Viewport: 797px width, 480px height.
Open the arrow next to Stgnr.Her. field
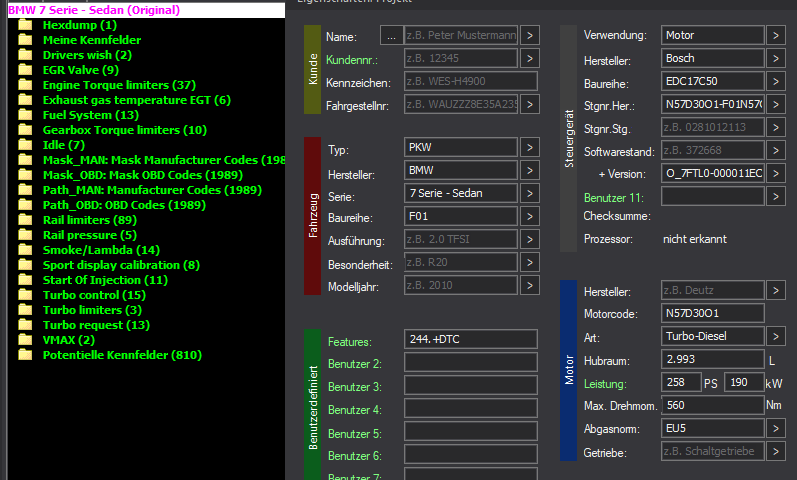776,104
